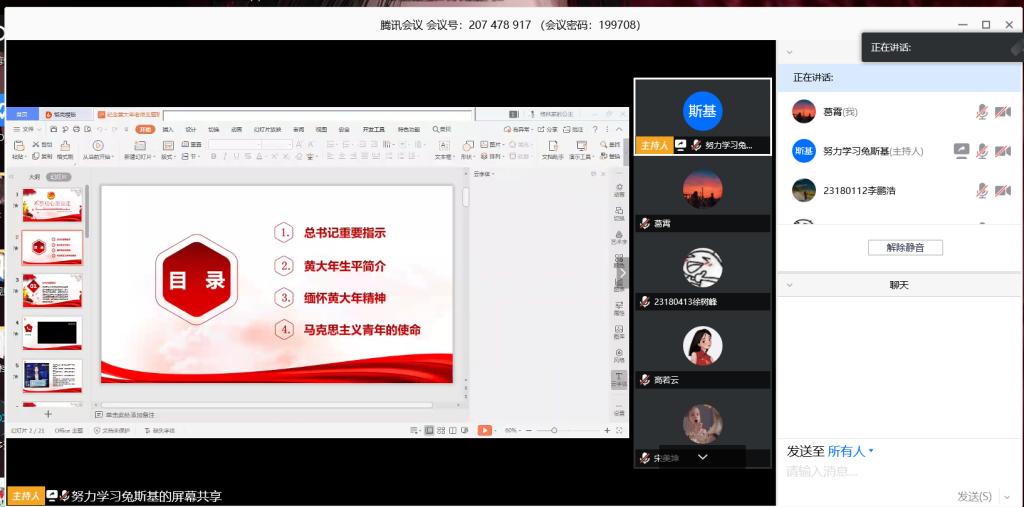Screen dimensions: 1024x507
Task: Click the microphone icon for 23180112李鹏浩
Action: 982,190
